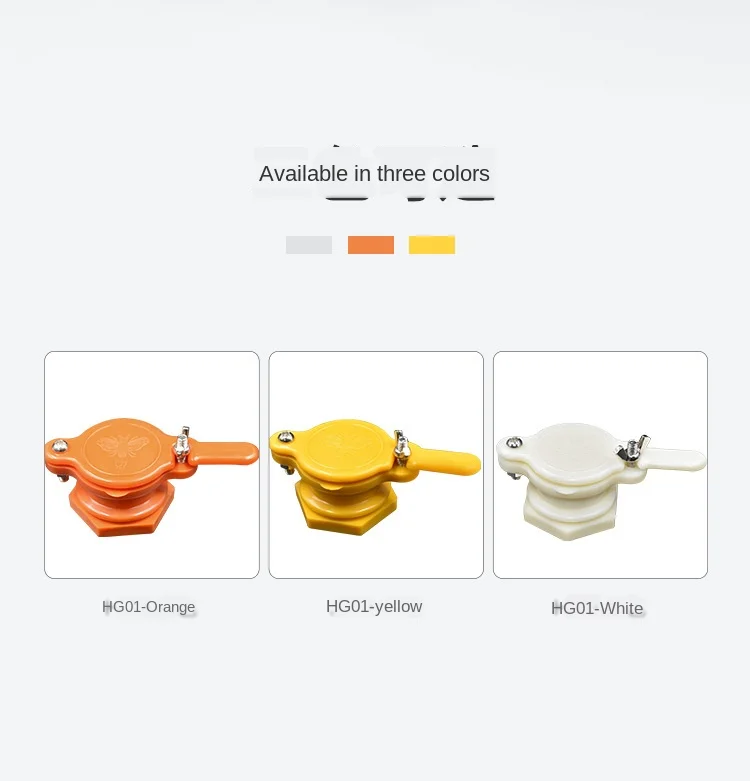Click the HG01-White label
750x781 pixels.
[x=597, y=608]
